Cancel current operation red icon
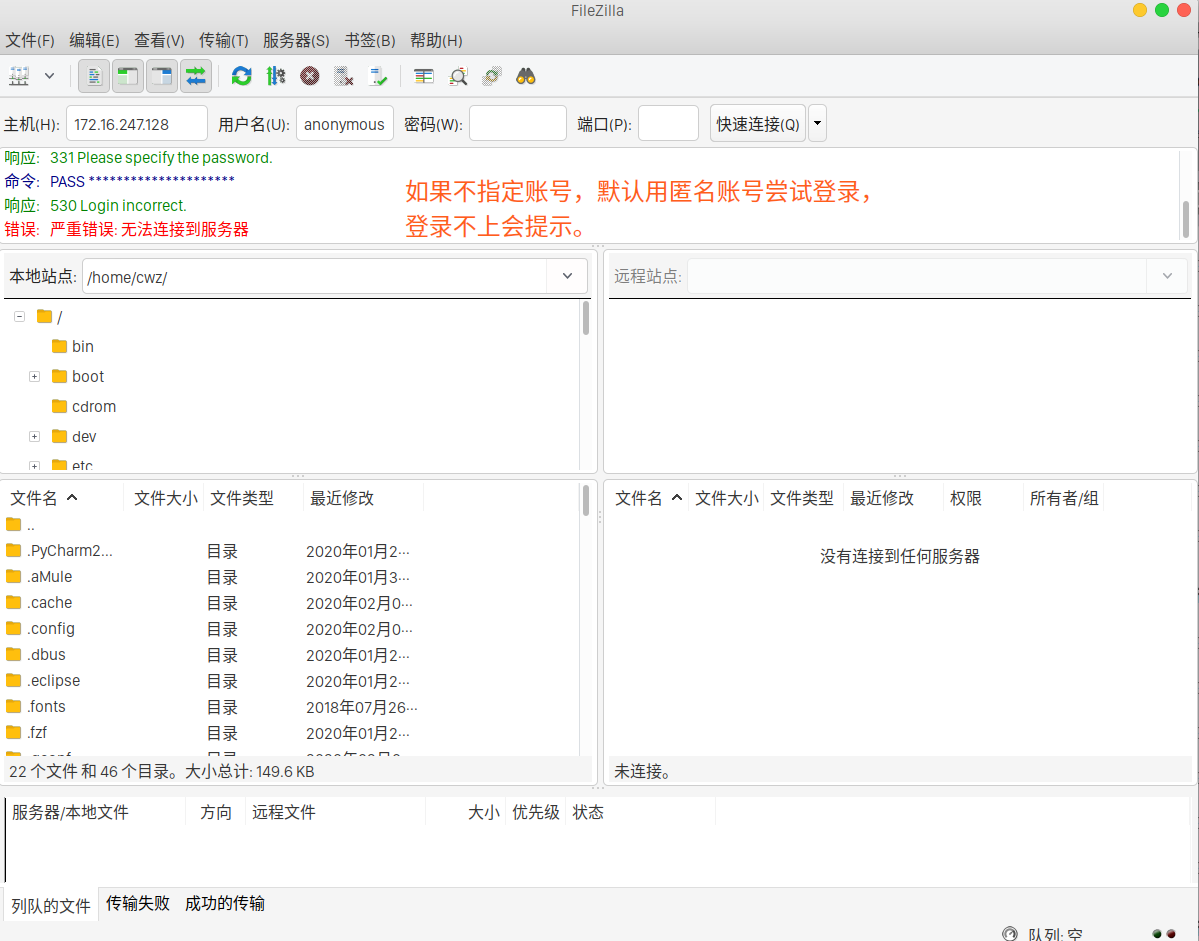 click(310, 76)
